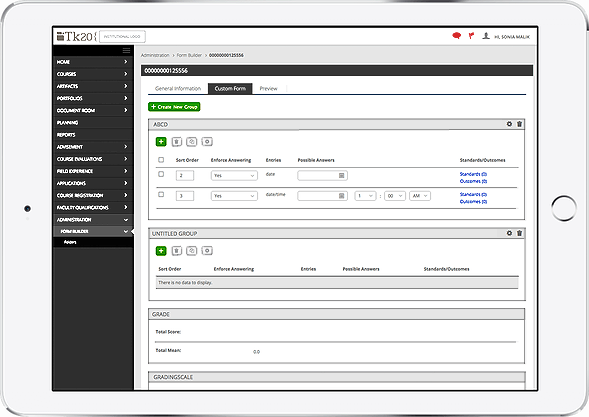Check the select-all checkbox in ABCD header row

161,160
